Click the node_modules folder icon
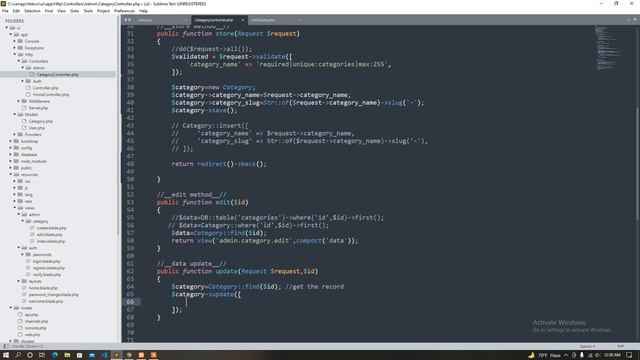 pos(16,161)
